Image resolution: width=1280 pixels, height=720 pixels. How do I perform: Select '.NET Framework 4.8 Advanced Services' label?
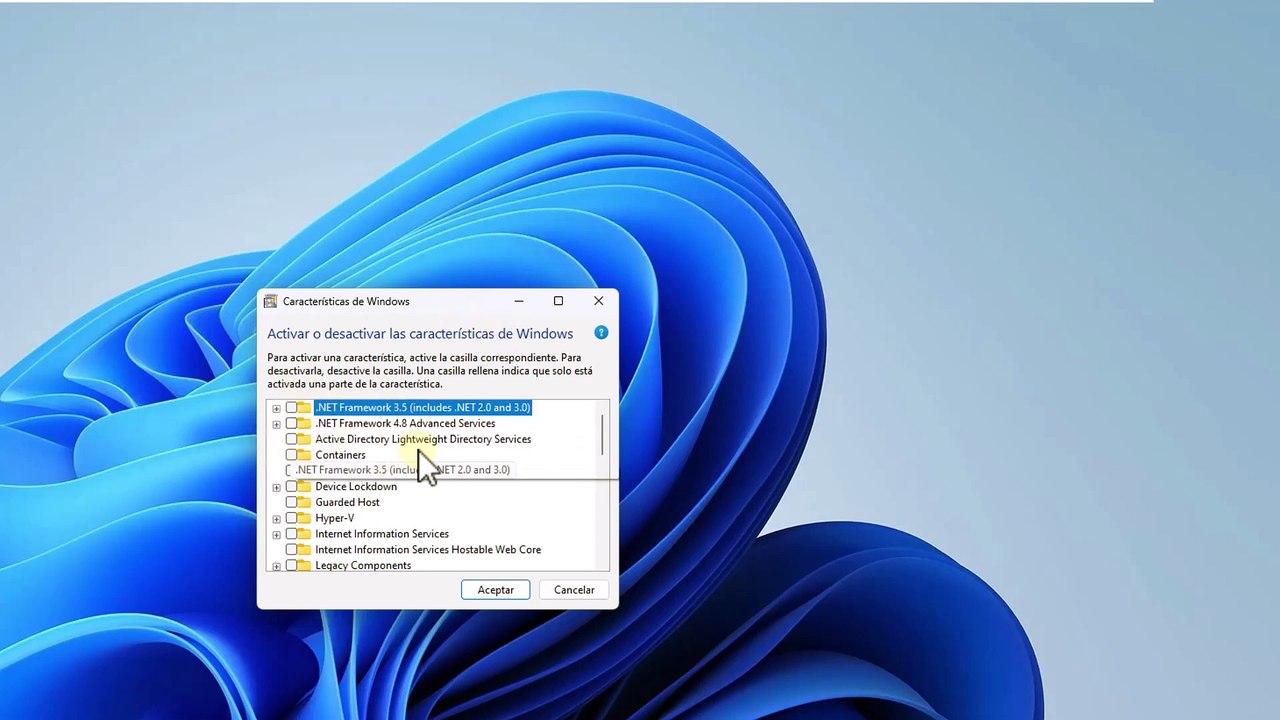click(405, 424)
